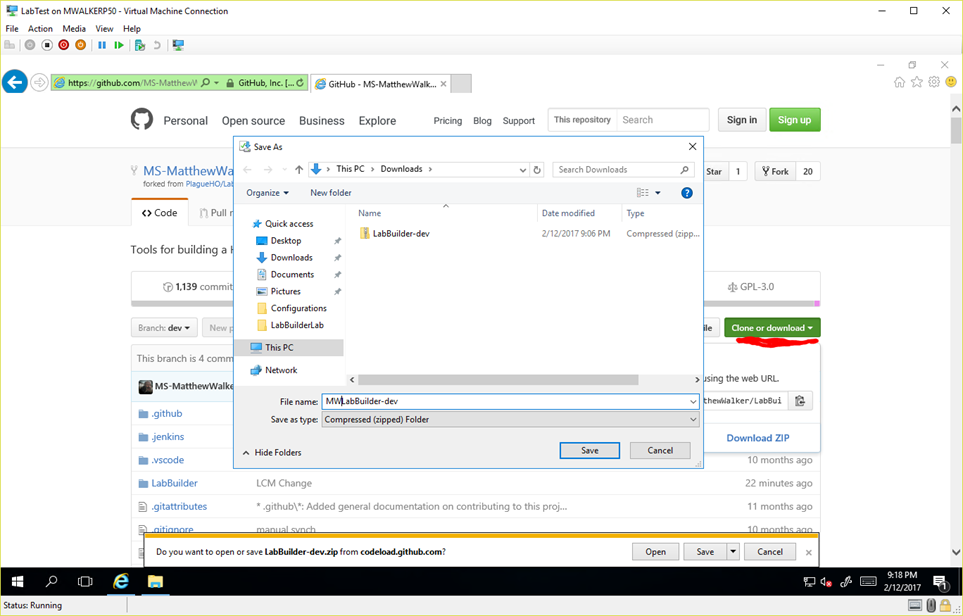Click Open in download notification bar
This screenshot has width=963, height=616.
655,552
